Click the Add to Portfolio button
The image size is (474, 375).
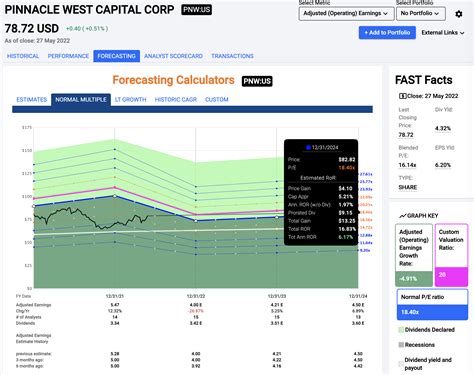pos(387,33)
